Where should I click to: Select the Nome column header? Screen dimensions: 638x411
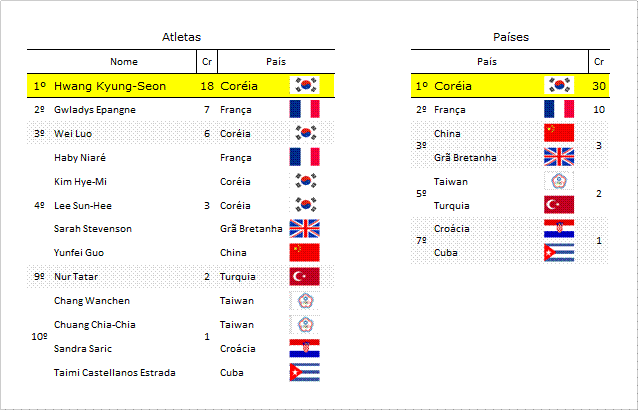(x=124, y=62)
